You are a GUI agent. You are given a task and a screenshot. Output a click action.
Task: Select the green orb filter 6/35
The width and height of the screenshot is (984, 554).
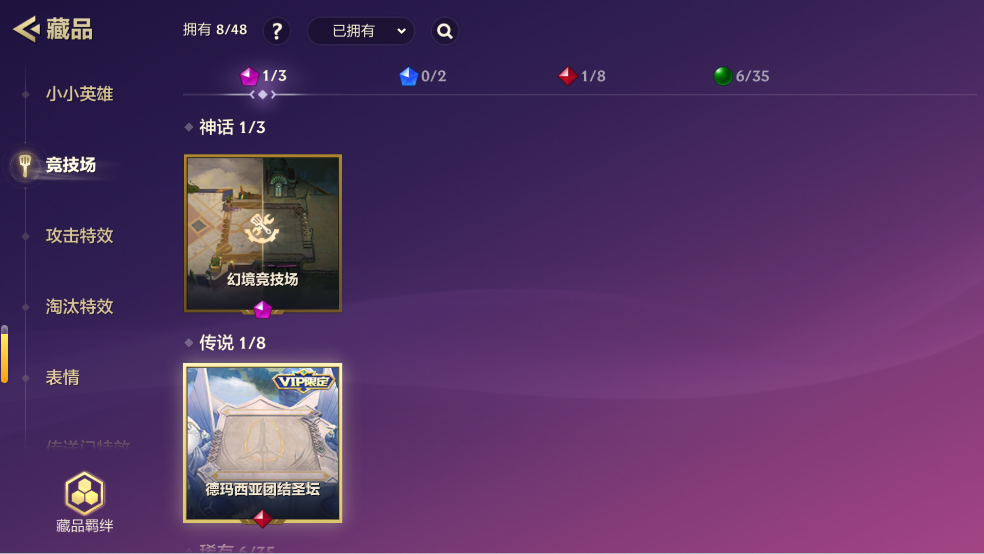(x=741, y=76)
